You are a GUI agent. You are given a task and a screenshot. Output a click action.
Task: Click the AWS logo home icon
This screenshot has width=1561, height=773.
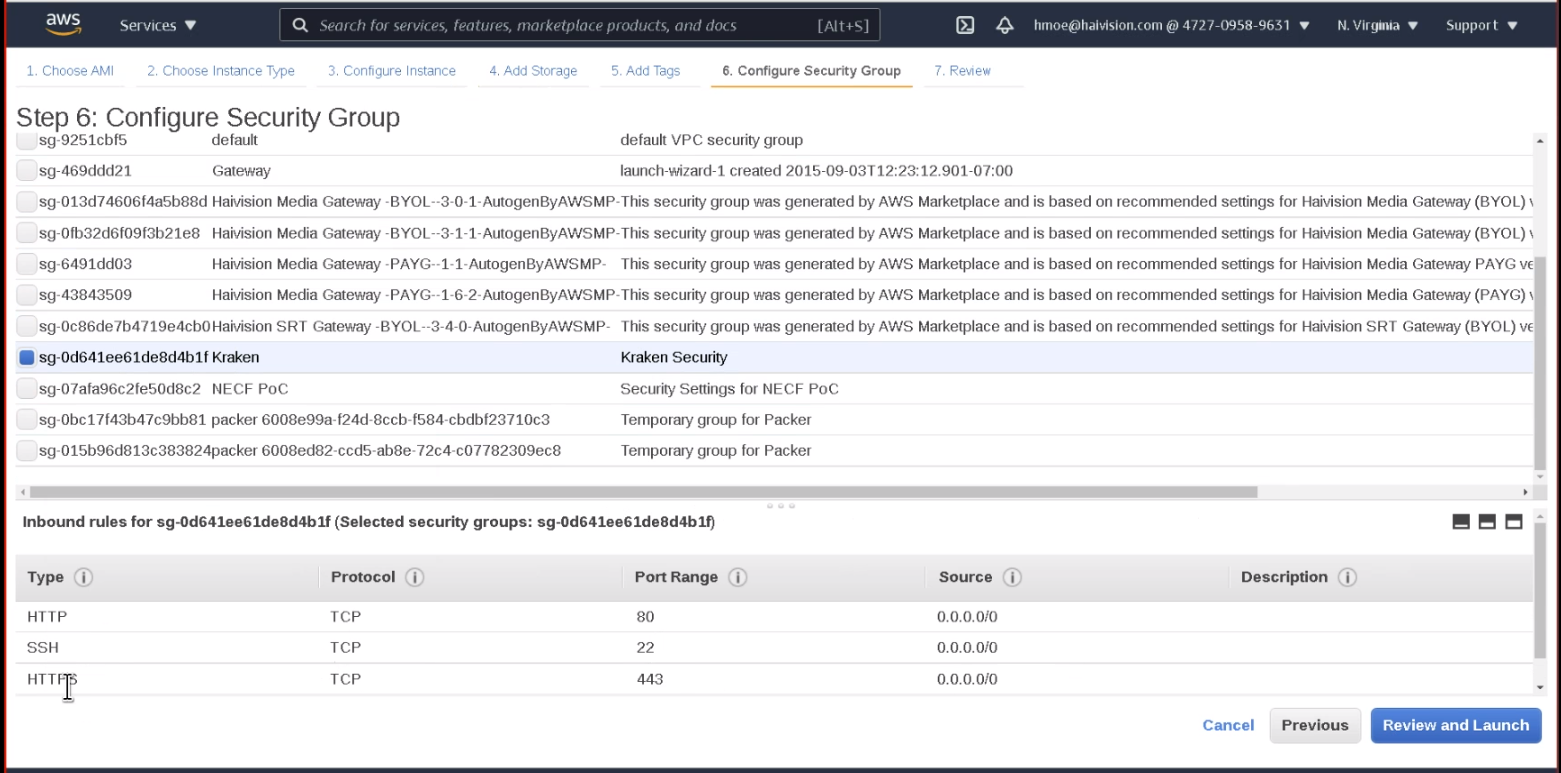coord(63,24)
